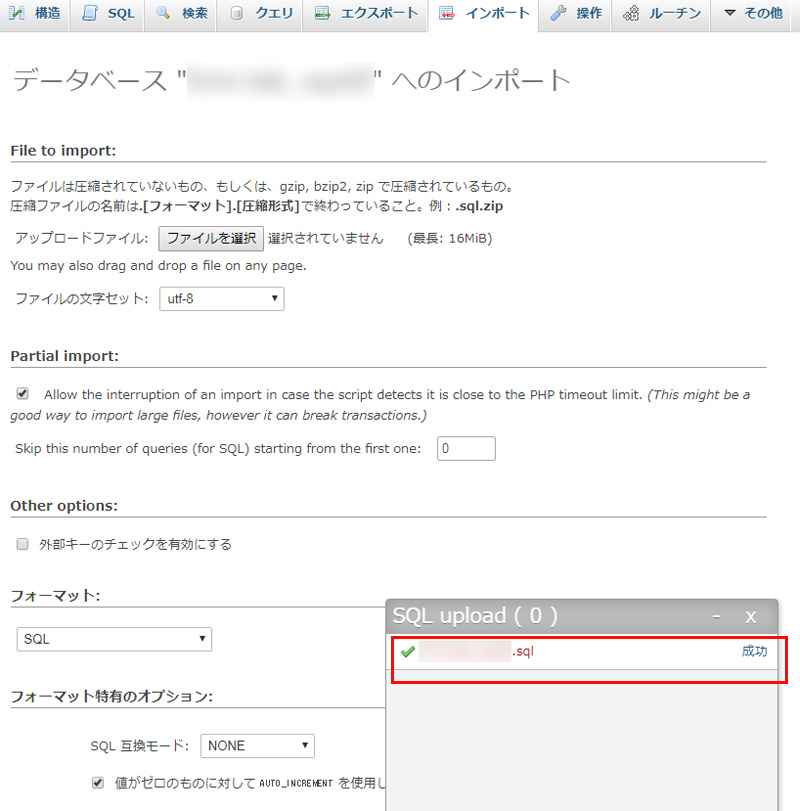Click the SQL upload ( 0 ) title
The width and height of the screenshot is (800, 811).
click(x=475, y=616)
